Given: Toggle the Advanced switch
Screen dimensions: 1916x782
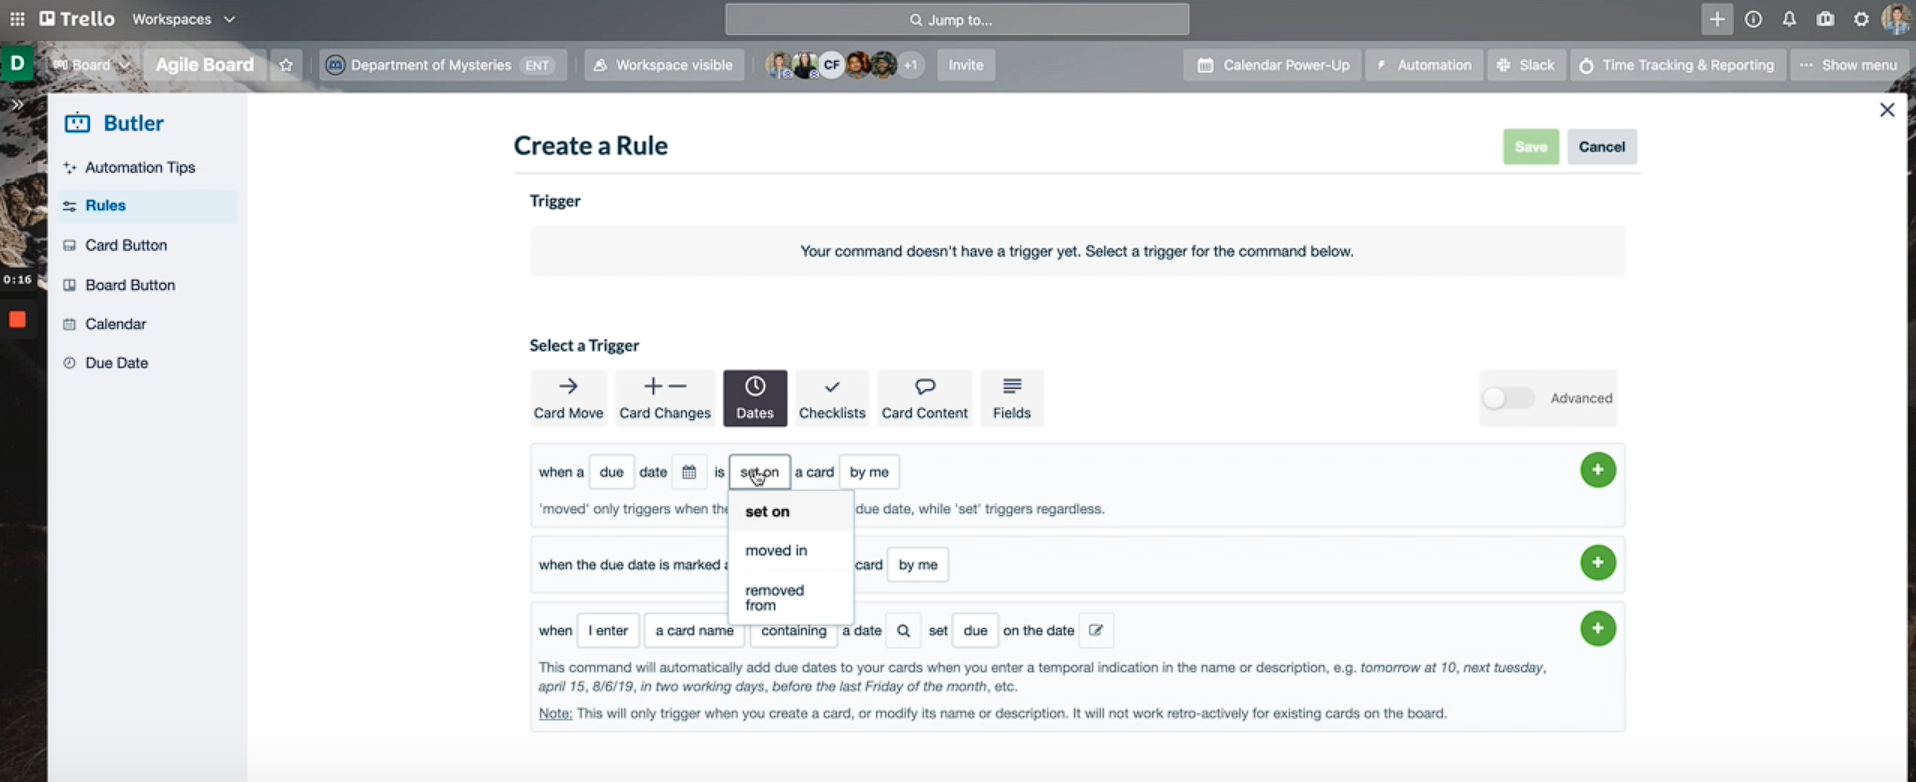Looking at the screenshot, I should click(1508, 398).
